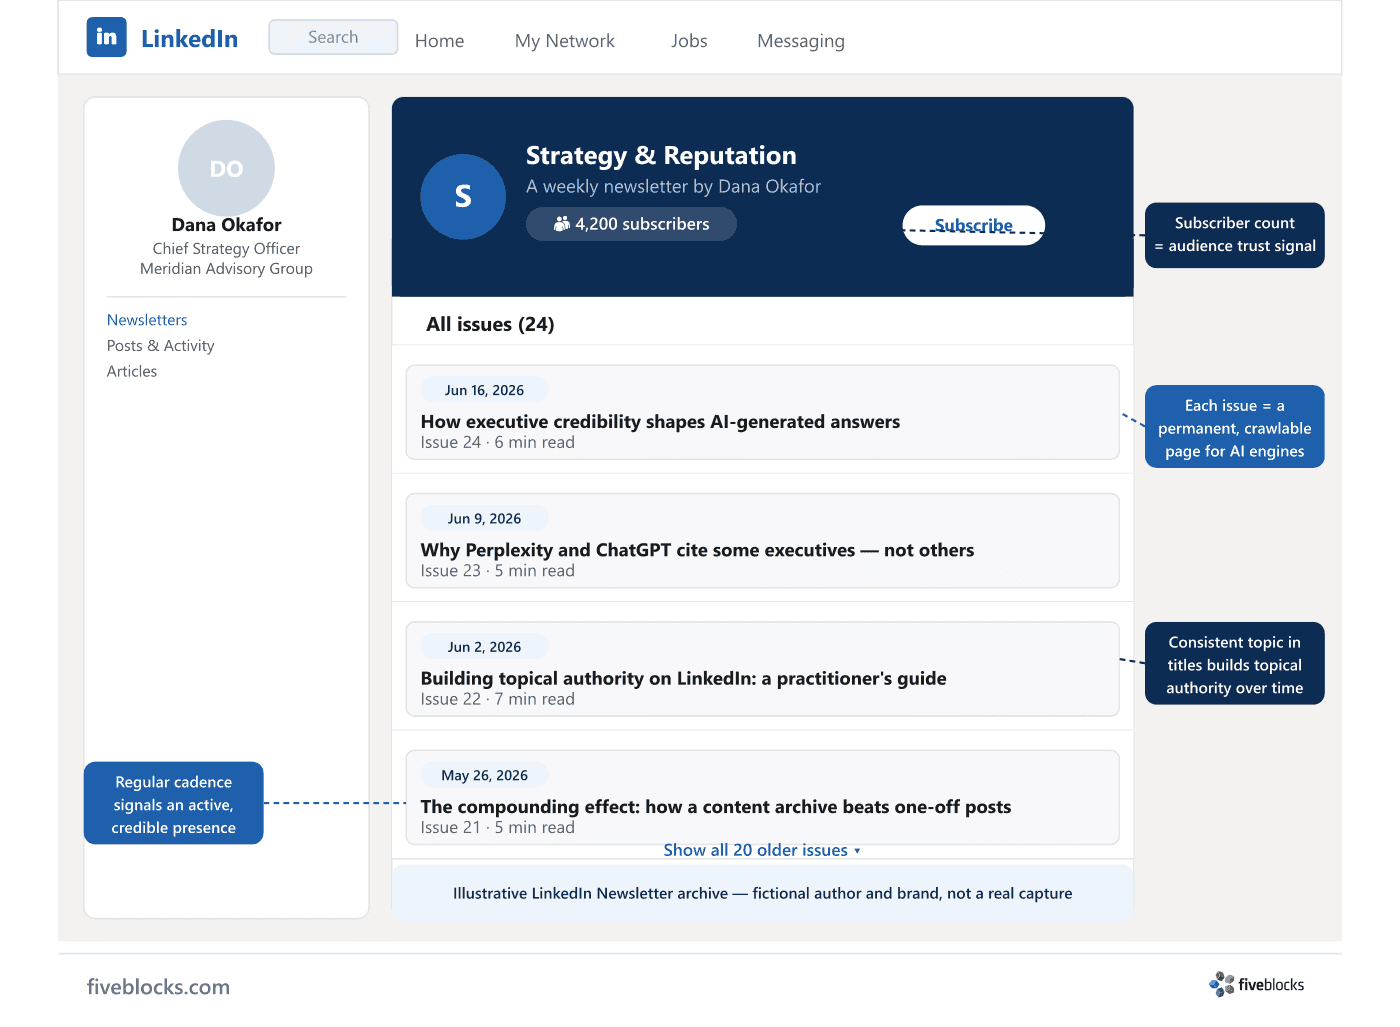The image size is (1400, 1027).
Task: Click "A weekly newsletter by Dana Okafor"
Action: tap(673, 187)
